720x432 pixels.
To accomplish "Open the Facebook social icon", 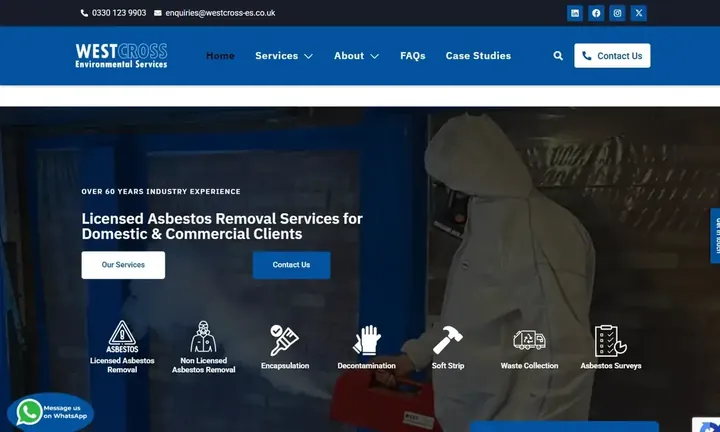I will click(596, 13).
